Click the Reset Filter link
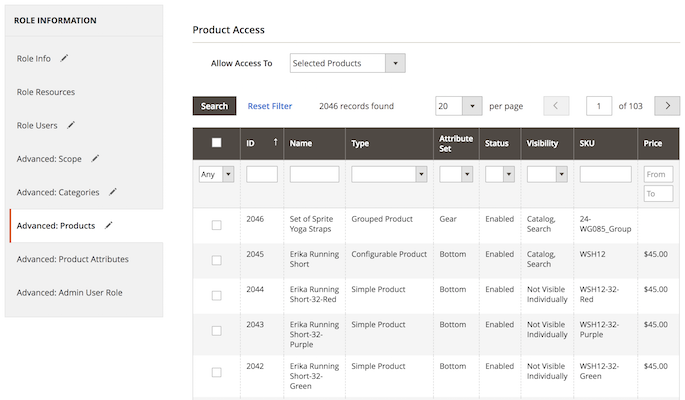 click(x=270, y=106)
